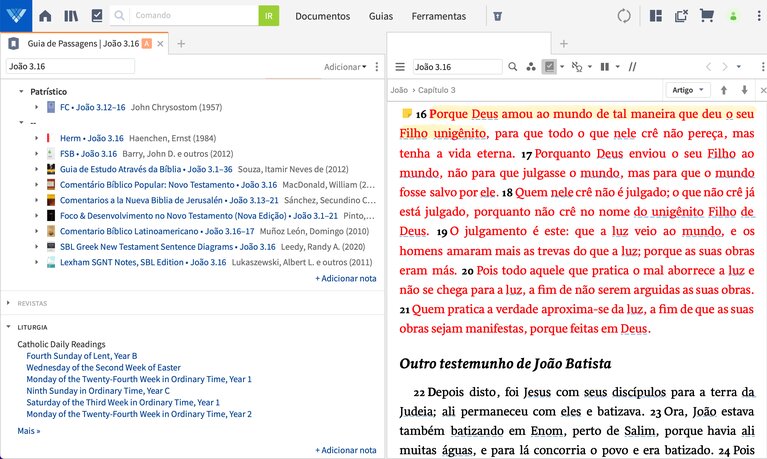Add new tab in the Bible panel
The image size is (767, 459).
(564, 44)
